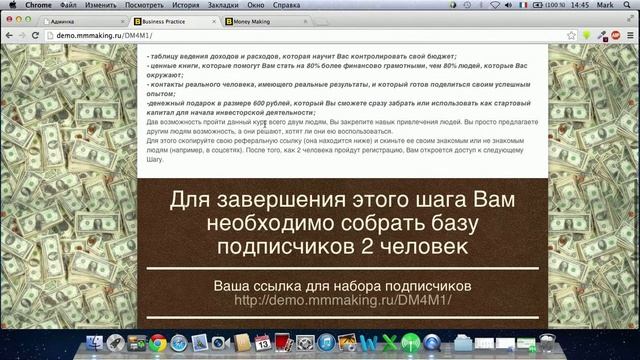Open the blue folder stack in dock
This screenshot has width=640, height=360.
463,343
